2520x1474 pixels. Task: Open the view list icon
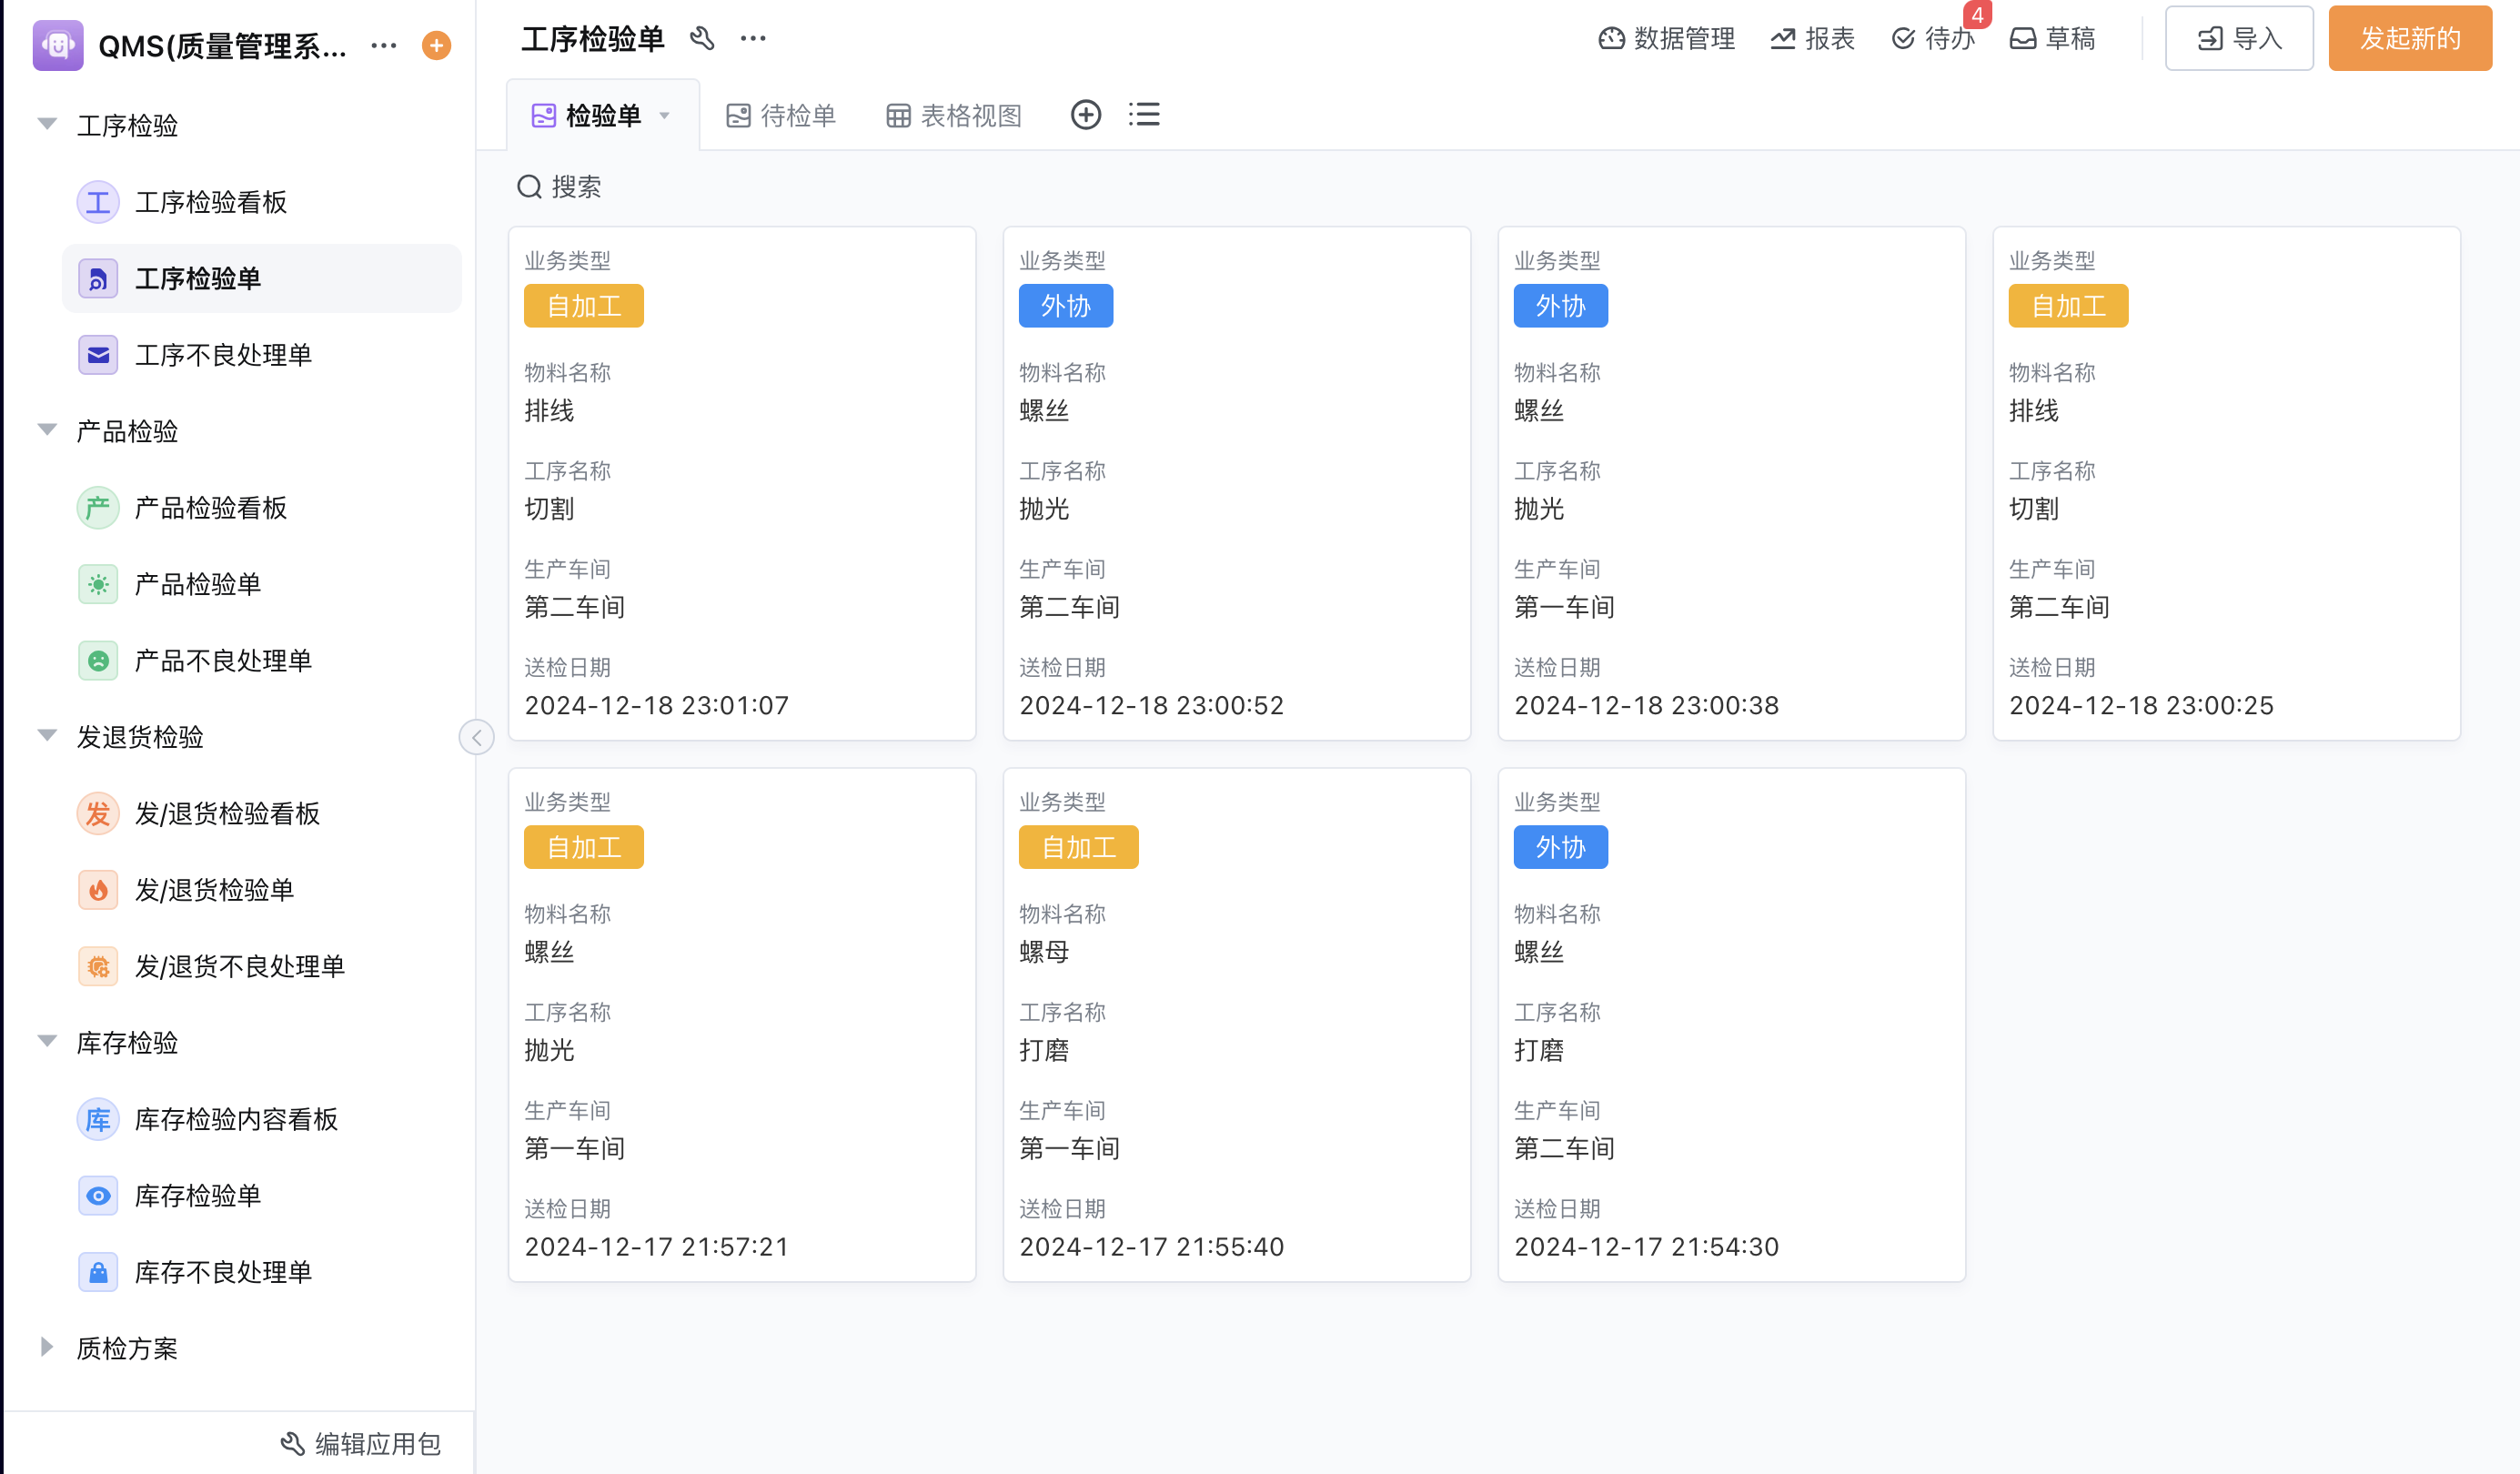[x=1144, y=115]
